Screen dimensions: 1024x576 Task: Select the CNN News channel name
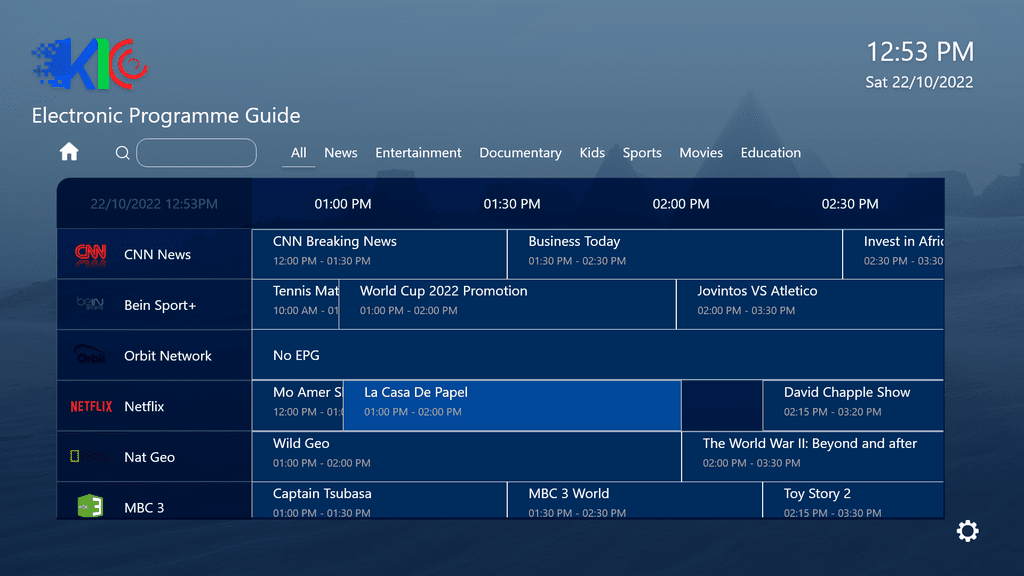click(x=157, y=255)
